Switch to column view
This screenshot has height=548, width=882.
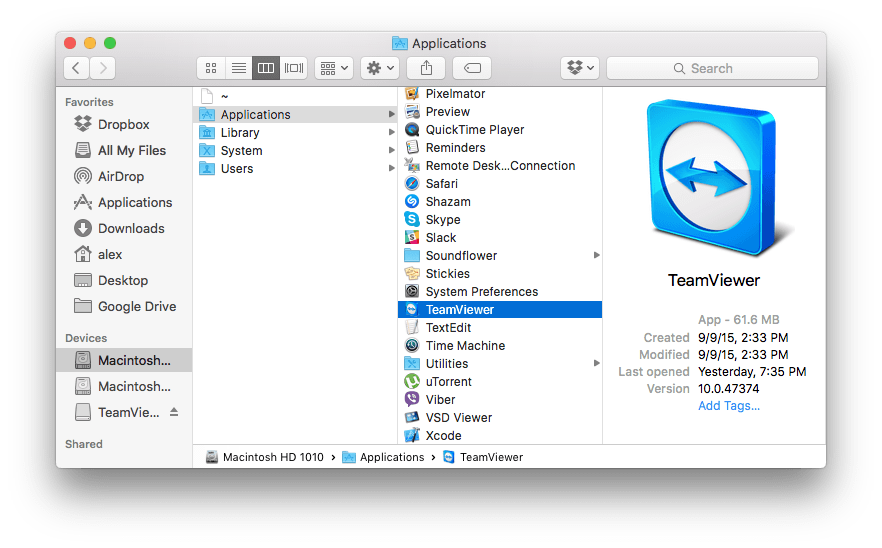pos(266,68)
